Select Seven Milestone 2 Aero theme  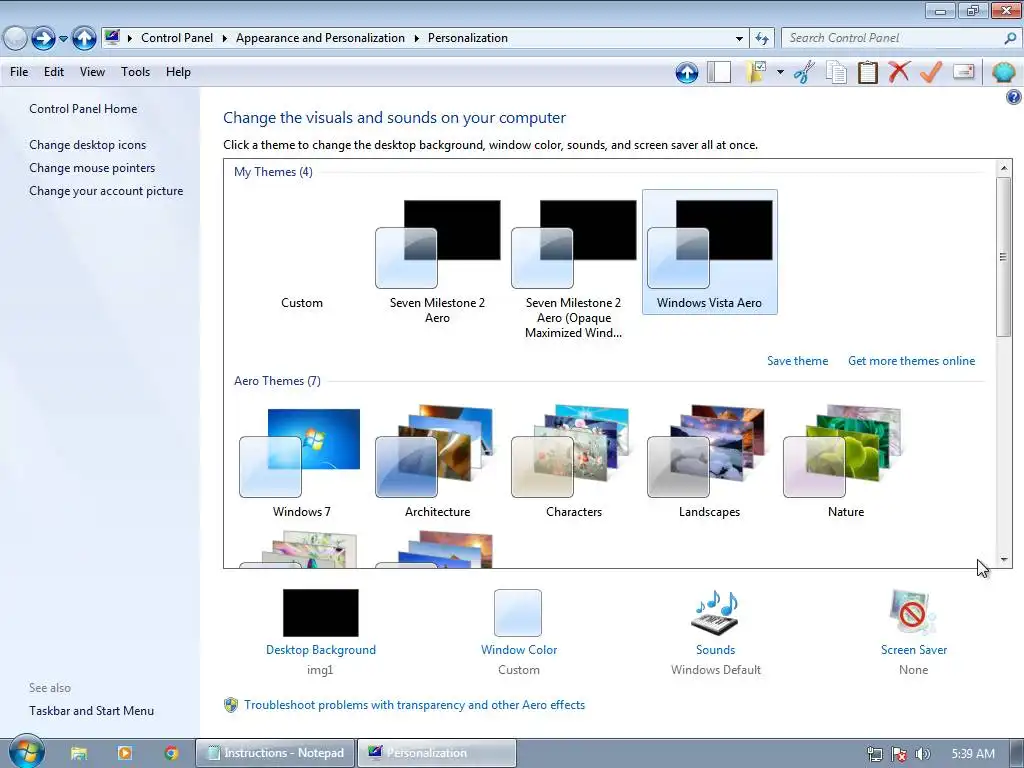coord(438,258)
